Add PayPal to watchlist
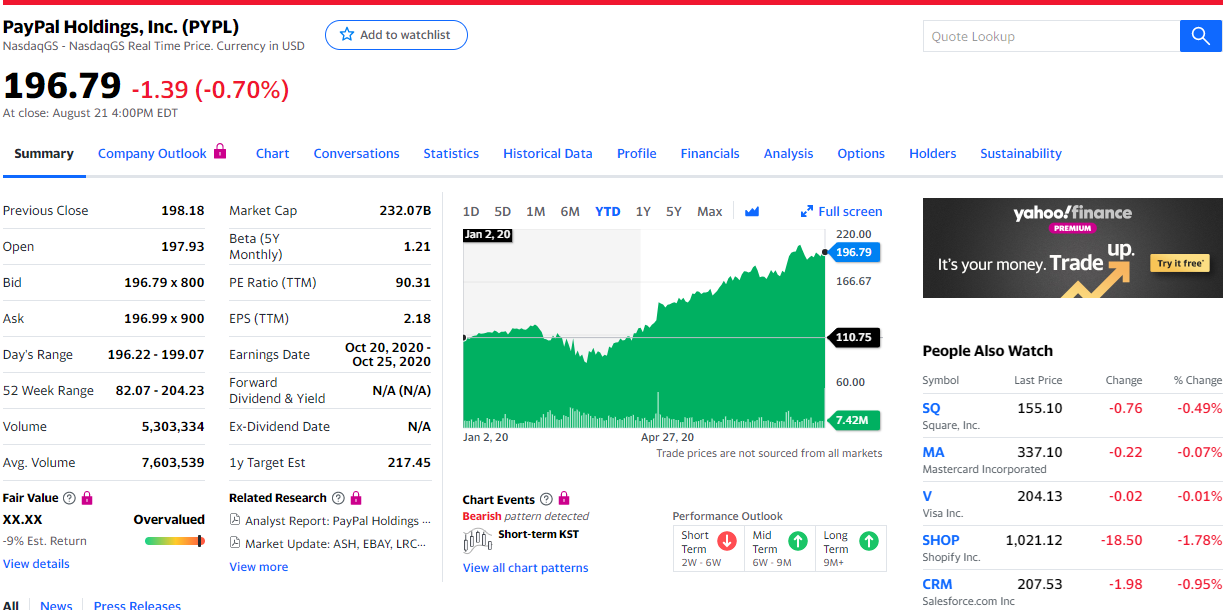Viewport: 1232px width, 610px height. coord(396,35)
